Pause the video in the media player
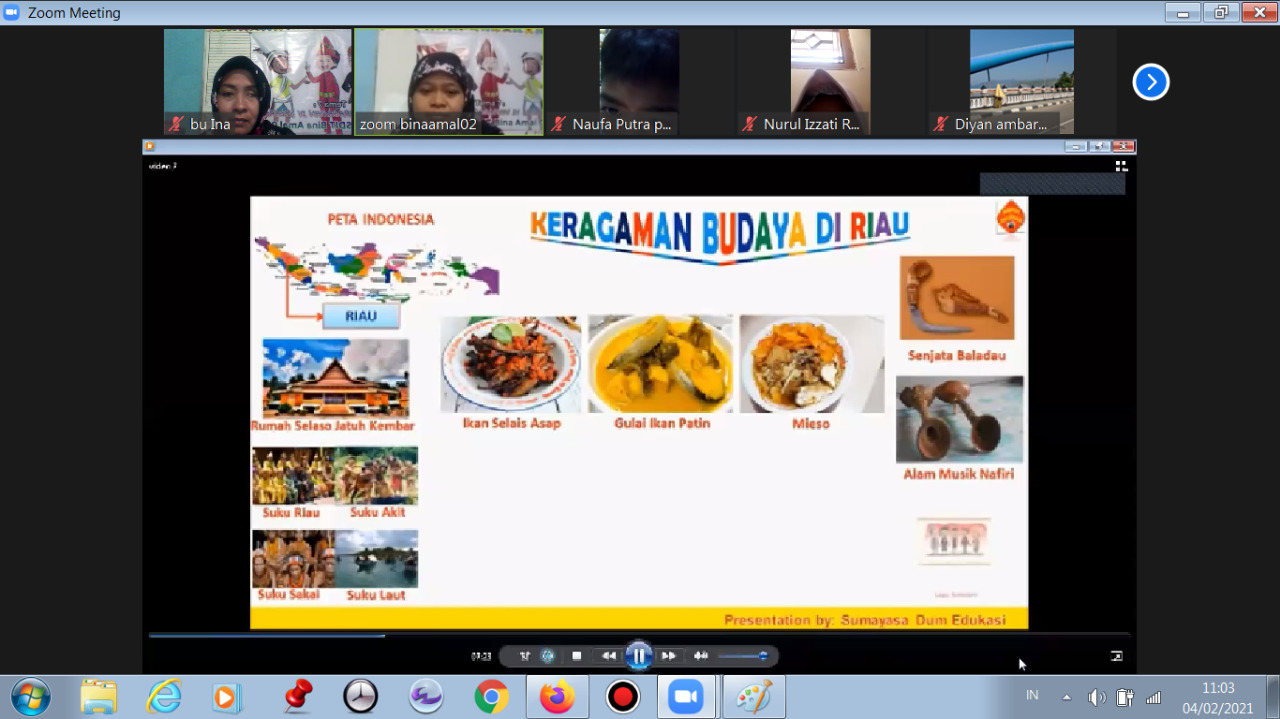Screen dimensions: 1280x719 tap(638, 656)
